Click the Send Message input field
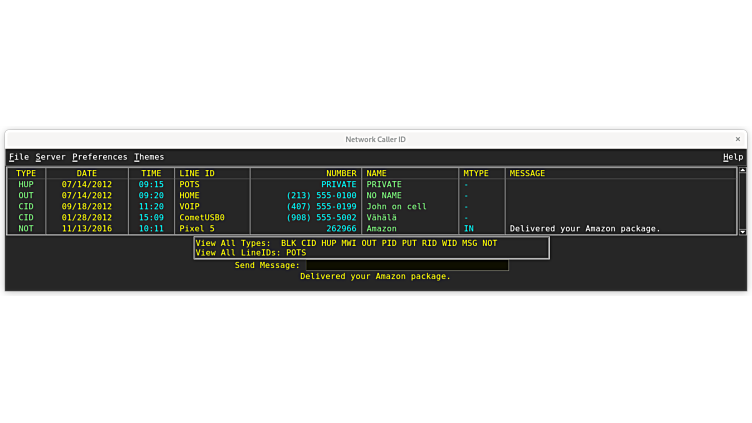Screen dimensions: 752x423 (406, 265)
